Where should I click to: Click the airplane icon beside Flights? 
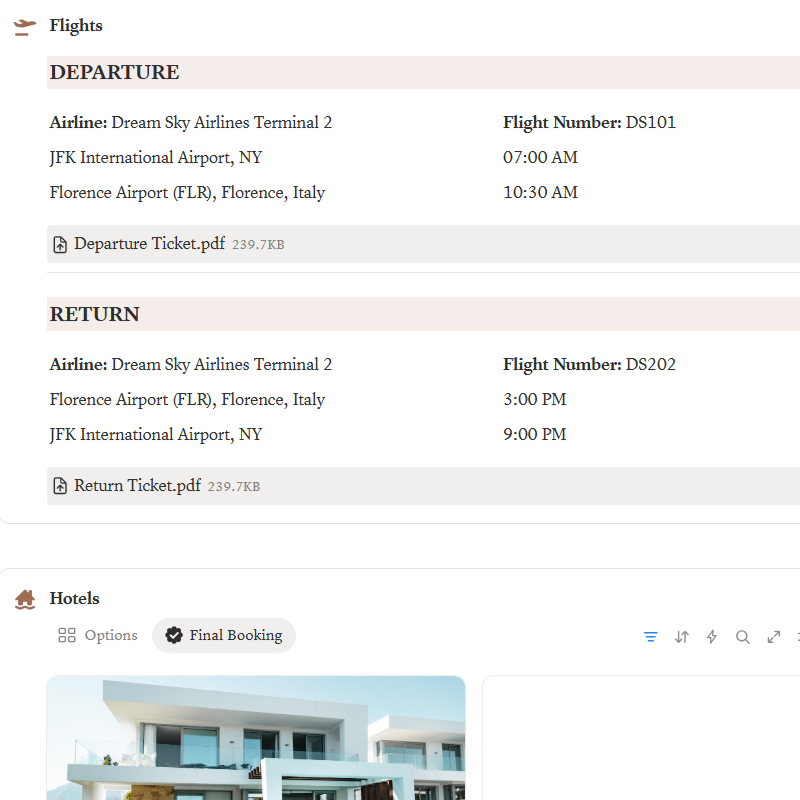25,27
